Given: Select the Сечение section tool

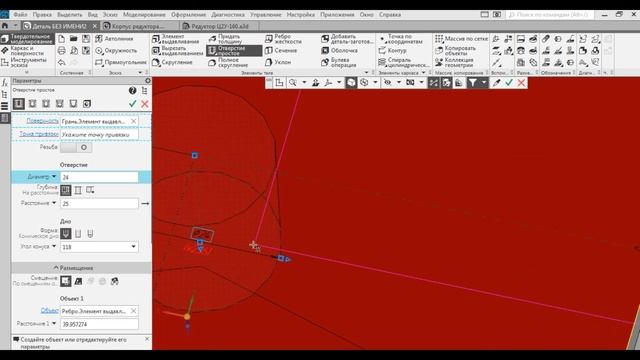Looking at the screenshot, I should 281,51.
